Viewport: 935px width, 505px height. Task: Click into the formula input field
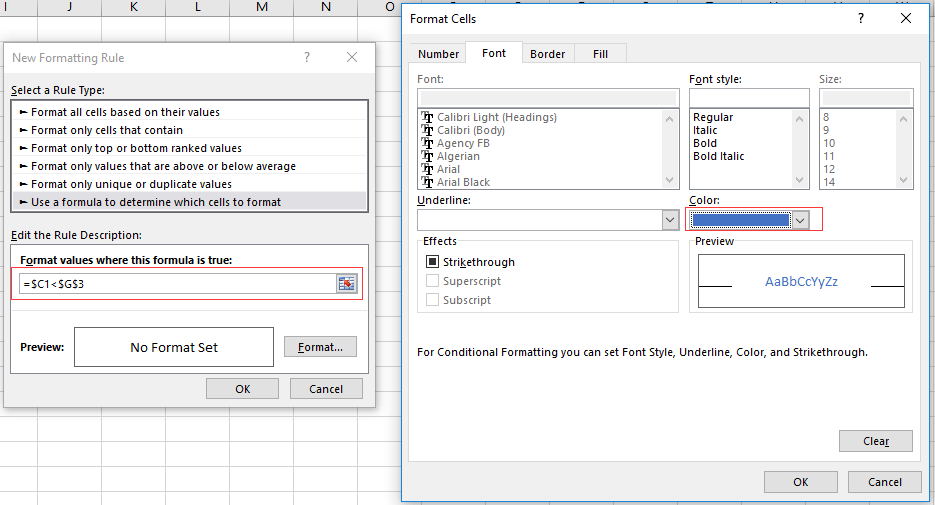[x=176, y=284]
